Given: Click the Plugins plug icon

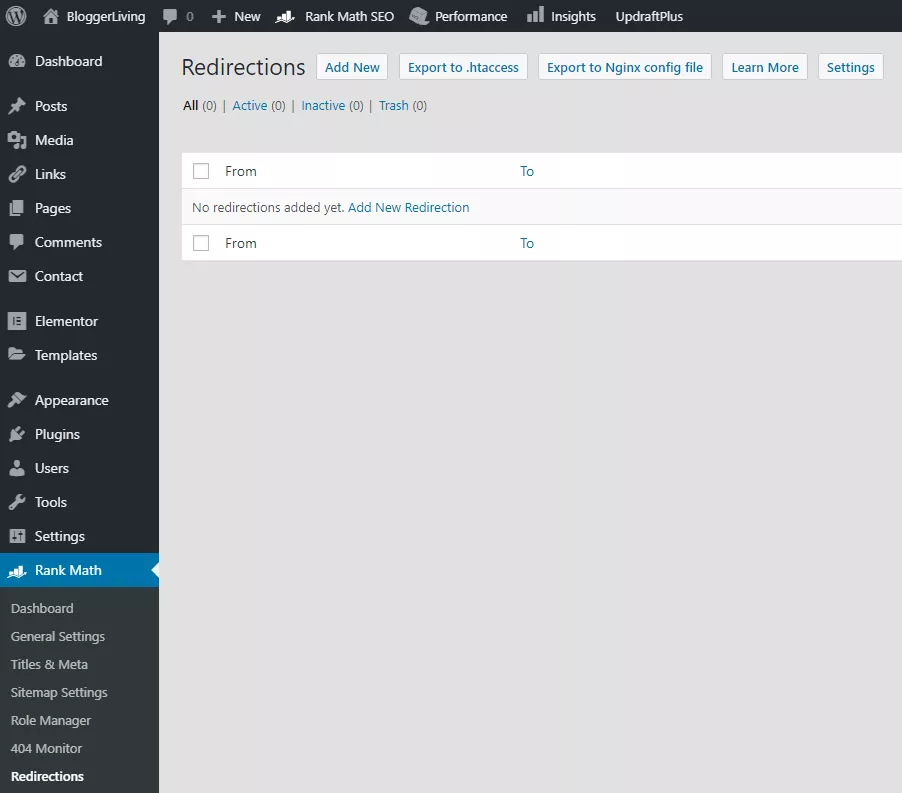Looking at the screenshot, I should pos(17,434).
